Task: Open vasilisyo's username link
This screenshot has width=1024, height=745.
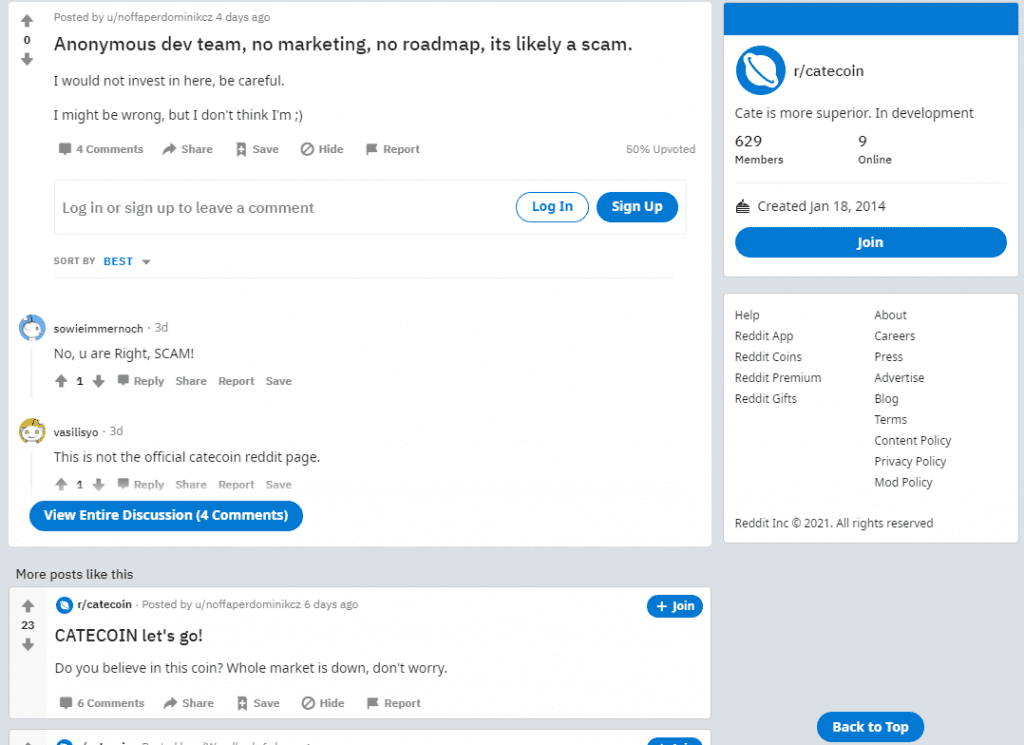Action: pos(76,432)
